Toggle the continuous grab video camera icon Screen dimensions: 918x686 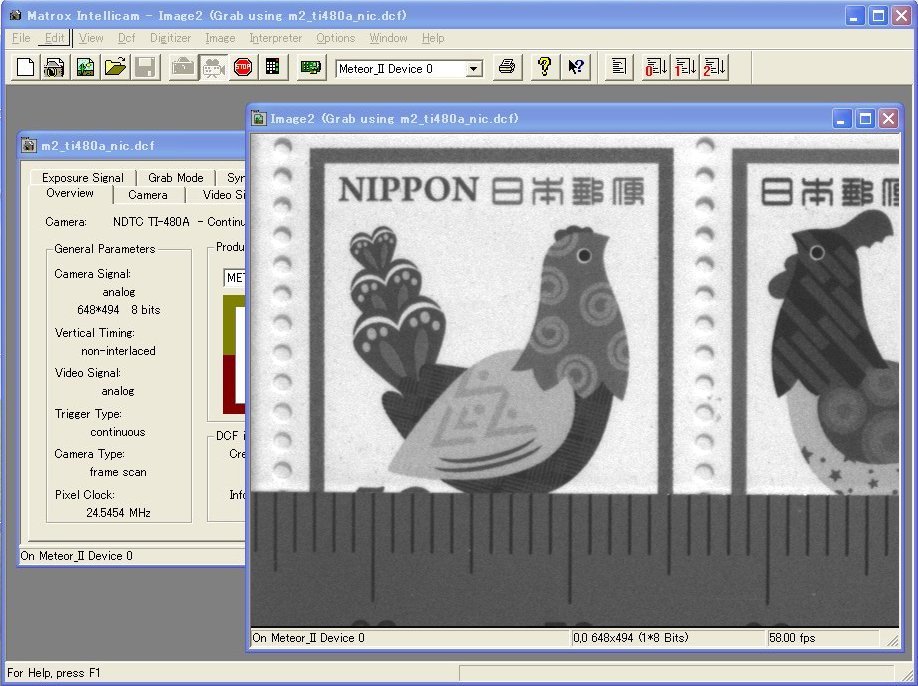pos(213,67)
